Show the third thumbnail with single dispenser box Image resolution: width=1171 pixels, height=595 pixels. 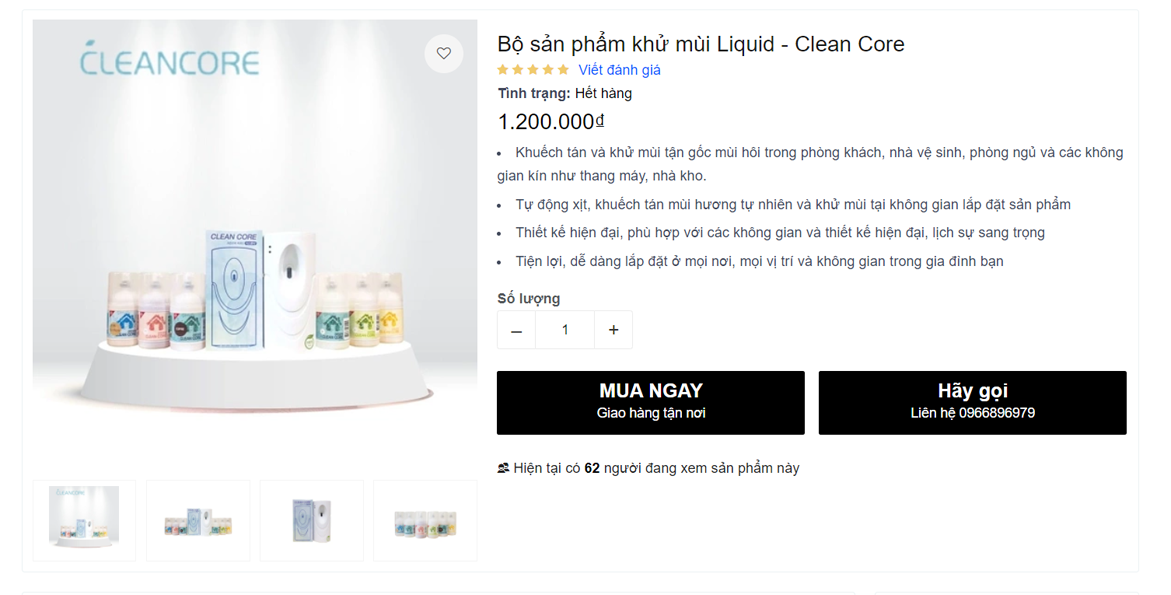click(312, 520)
